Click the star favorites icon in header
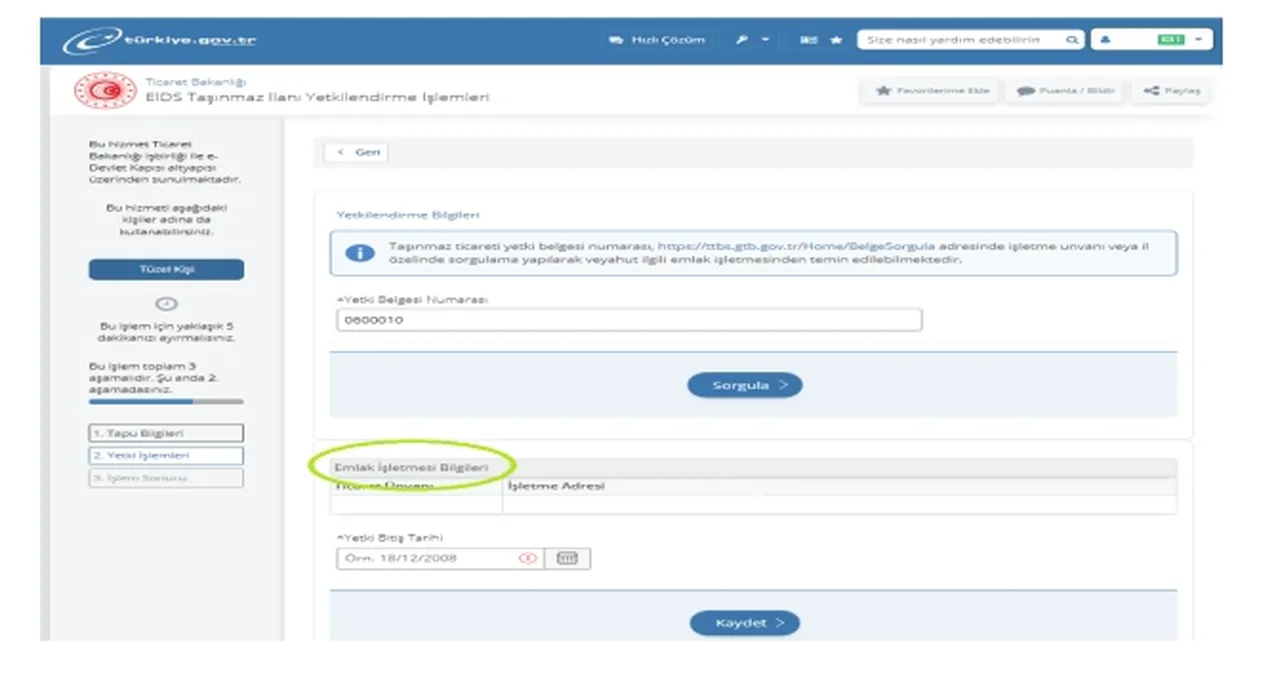This screenshot has height=681, width=1280. [836, 40]
